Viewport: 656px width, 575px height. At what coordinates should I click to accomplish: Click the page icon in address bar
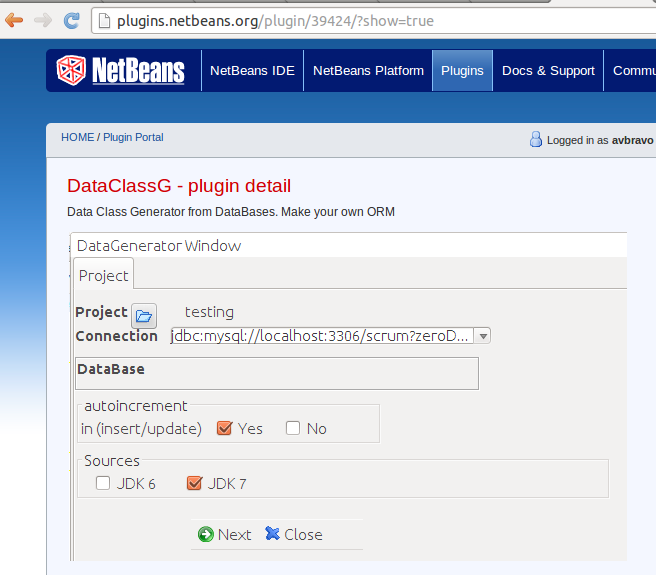coord(104,21)
